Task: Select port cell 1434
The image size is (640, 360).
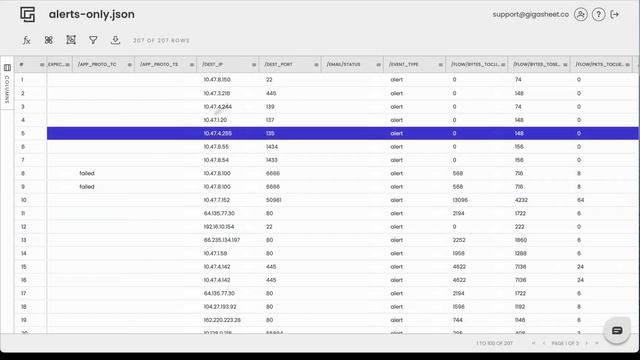Action: pyautogui.click(x=272, y=147)
